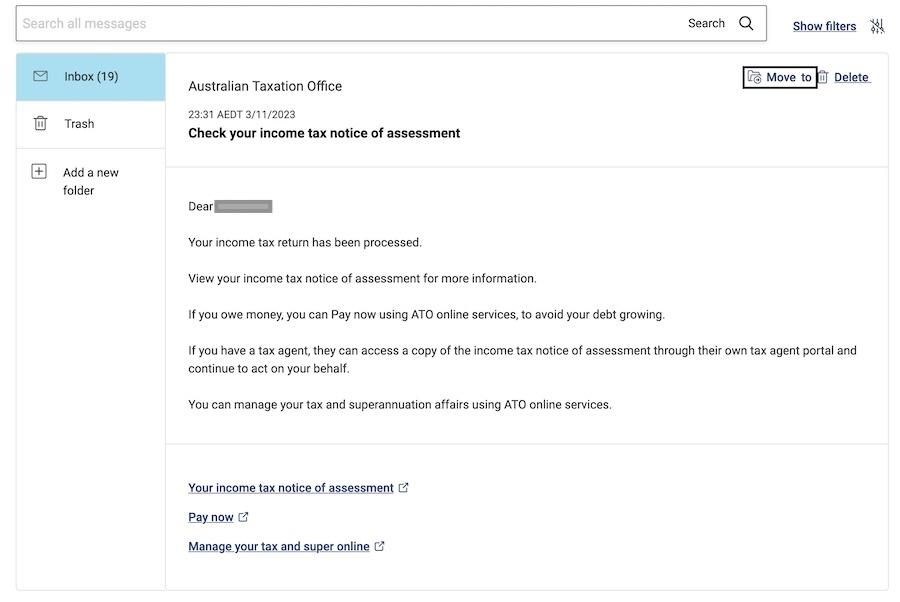Focus the Search all messages field
The height and width of the screenshot is (602, 900).
pyautogui.click(x=350, y=24)
